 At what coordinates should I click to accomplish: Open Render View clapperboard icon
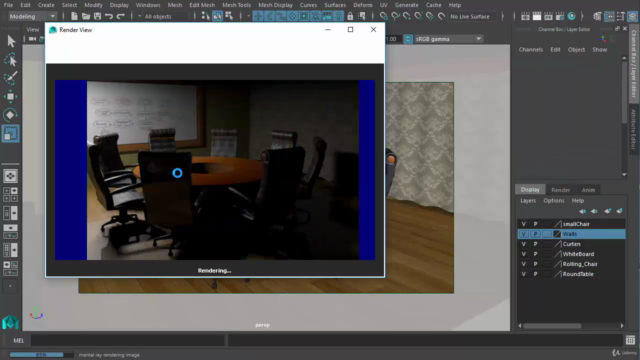[525, 16]
